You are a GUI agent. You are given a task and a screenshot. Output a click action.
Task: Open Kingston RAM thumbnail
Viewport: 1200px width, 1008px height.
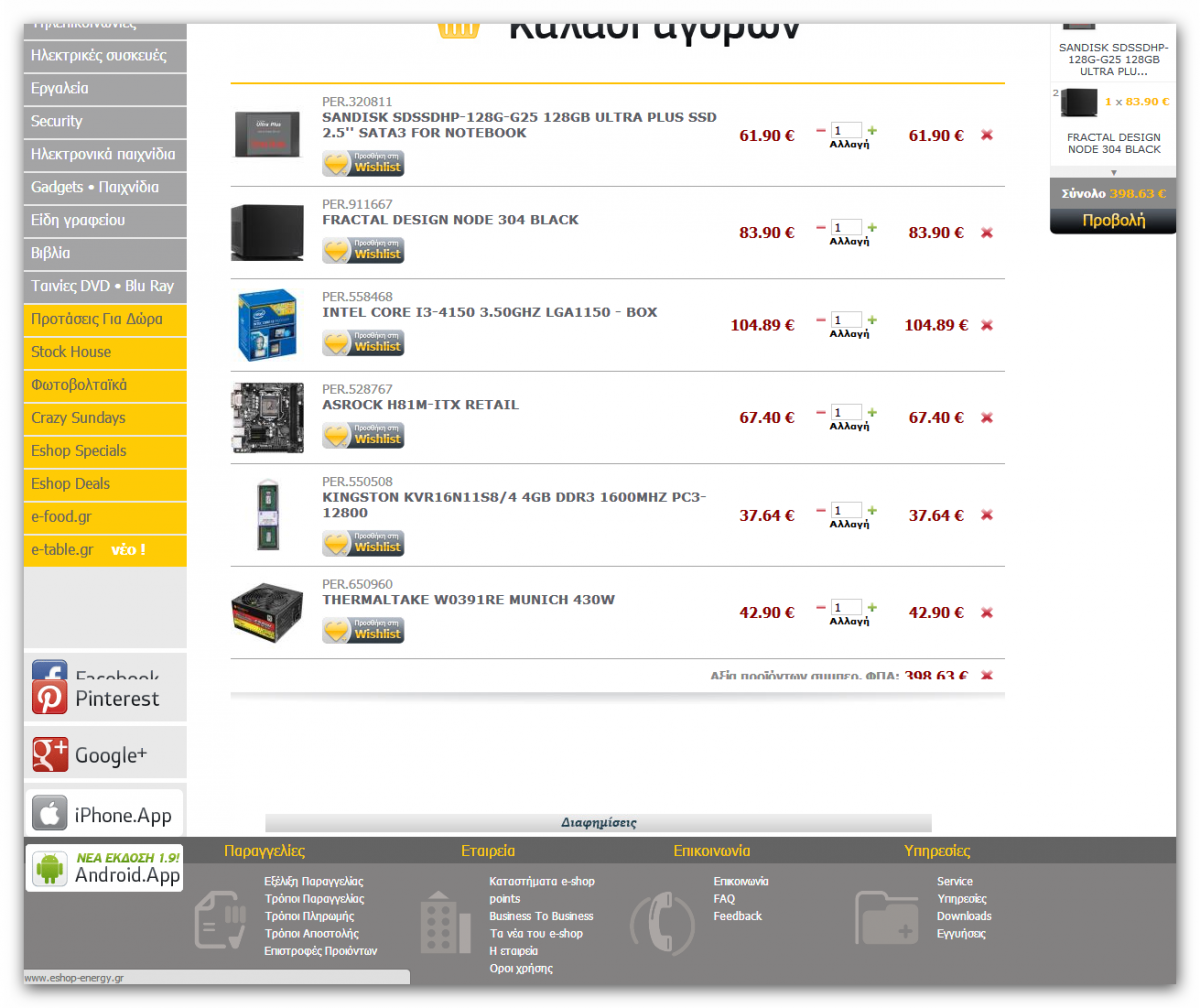[267, 515]
